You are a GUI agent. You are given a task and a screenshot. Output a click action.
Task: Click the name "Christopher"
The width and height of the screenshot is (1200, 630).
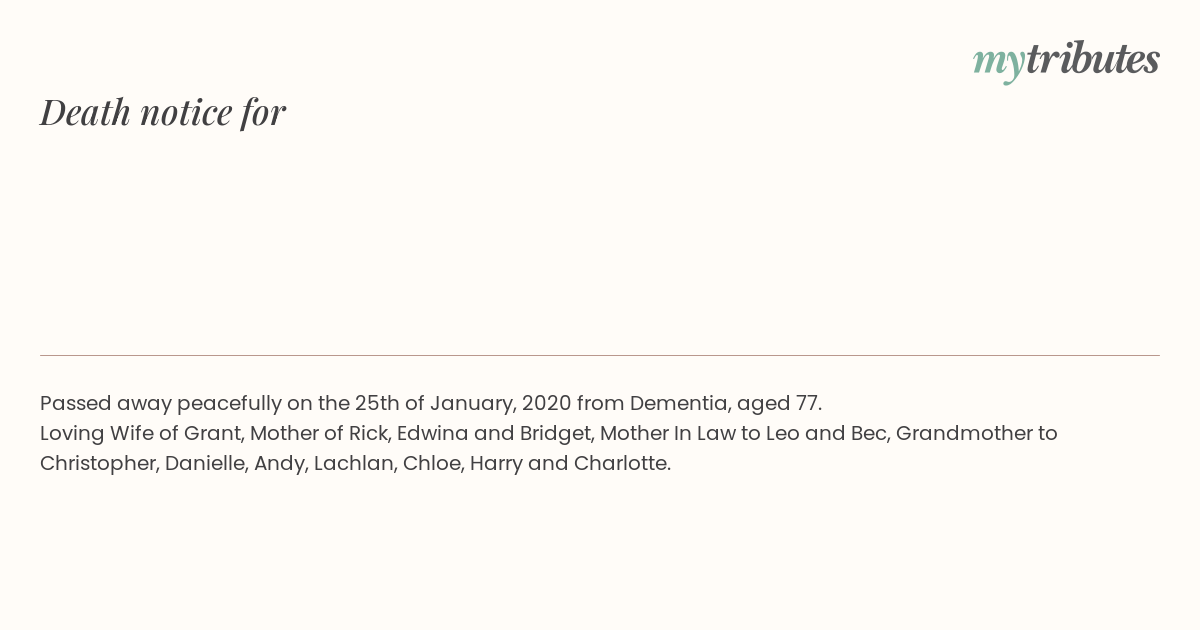pyautogui.click(x=97, y=464)
